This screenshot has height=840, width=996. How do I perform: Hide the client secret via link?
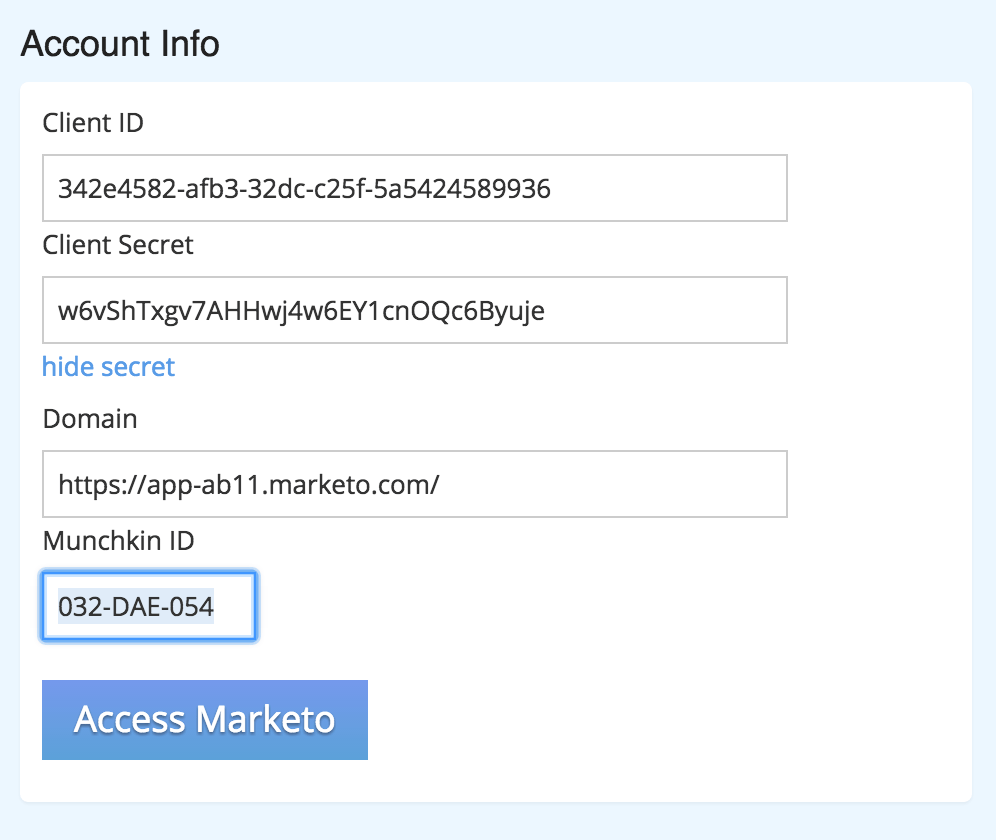(x=108, y=367)
